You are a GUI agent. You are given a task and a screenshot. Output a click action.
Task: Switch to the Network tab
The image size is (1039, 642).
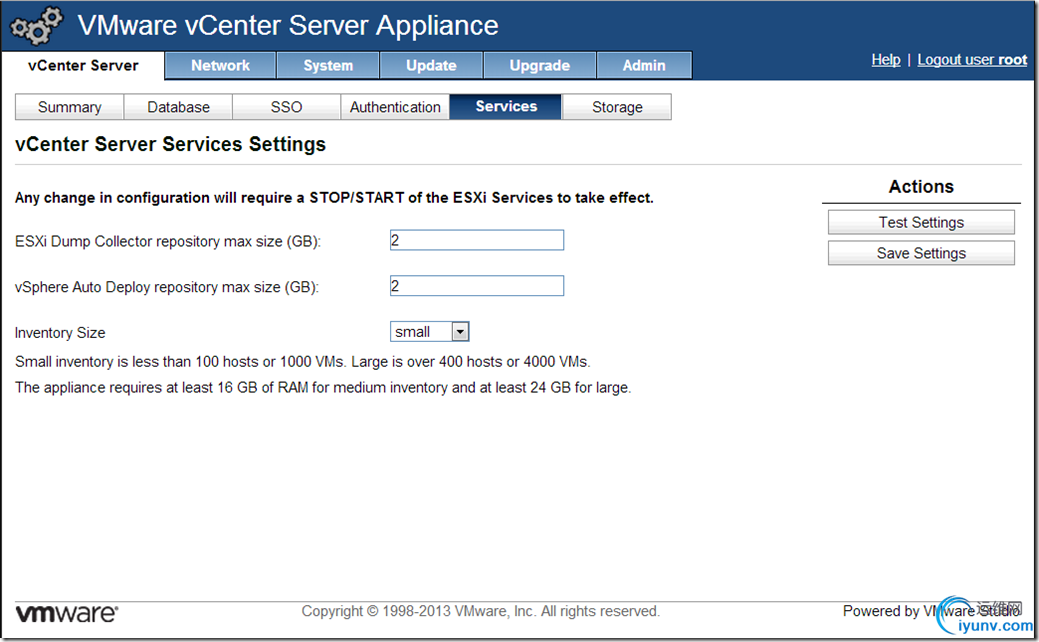(x=220, y=66)
